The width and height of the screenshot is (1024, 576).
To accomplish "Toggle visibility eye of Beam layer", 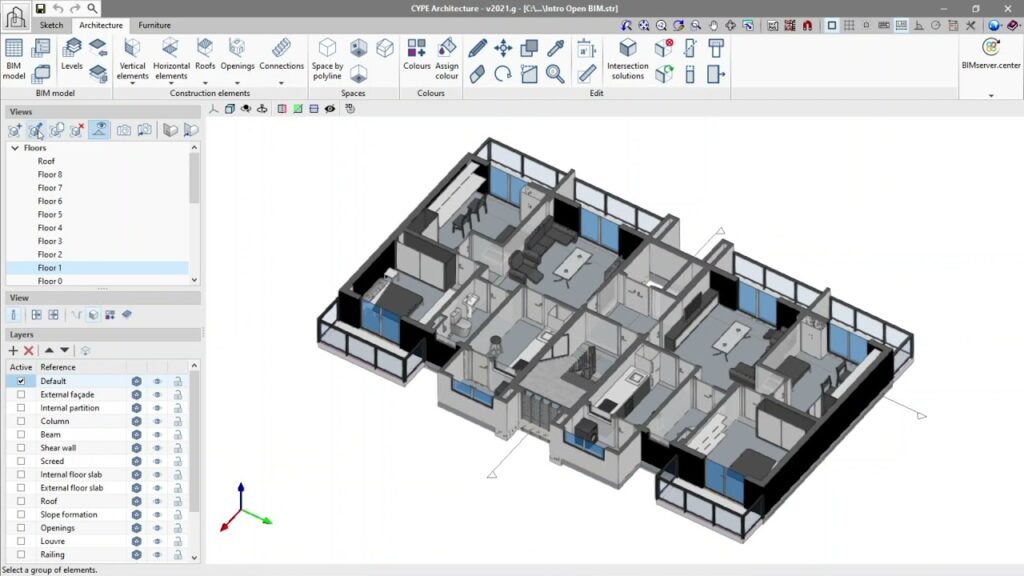I will pyautogui.click(x=157, y=435).
